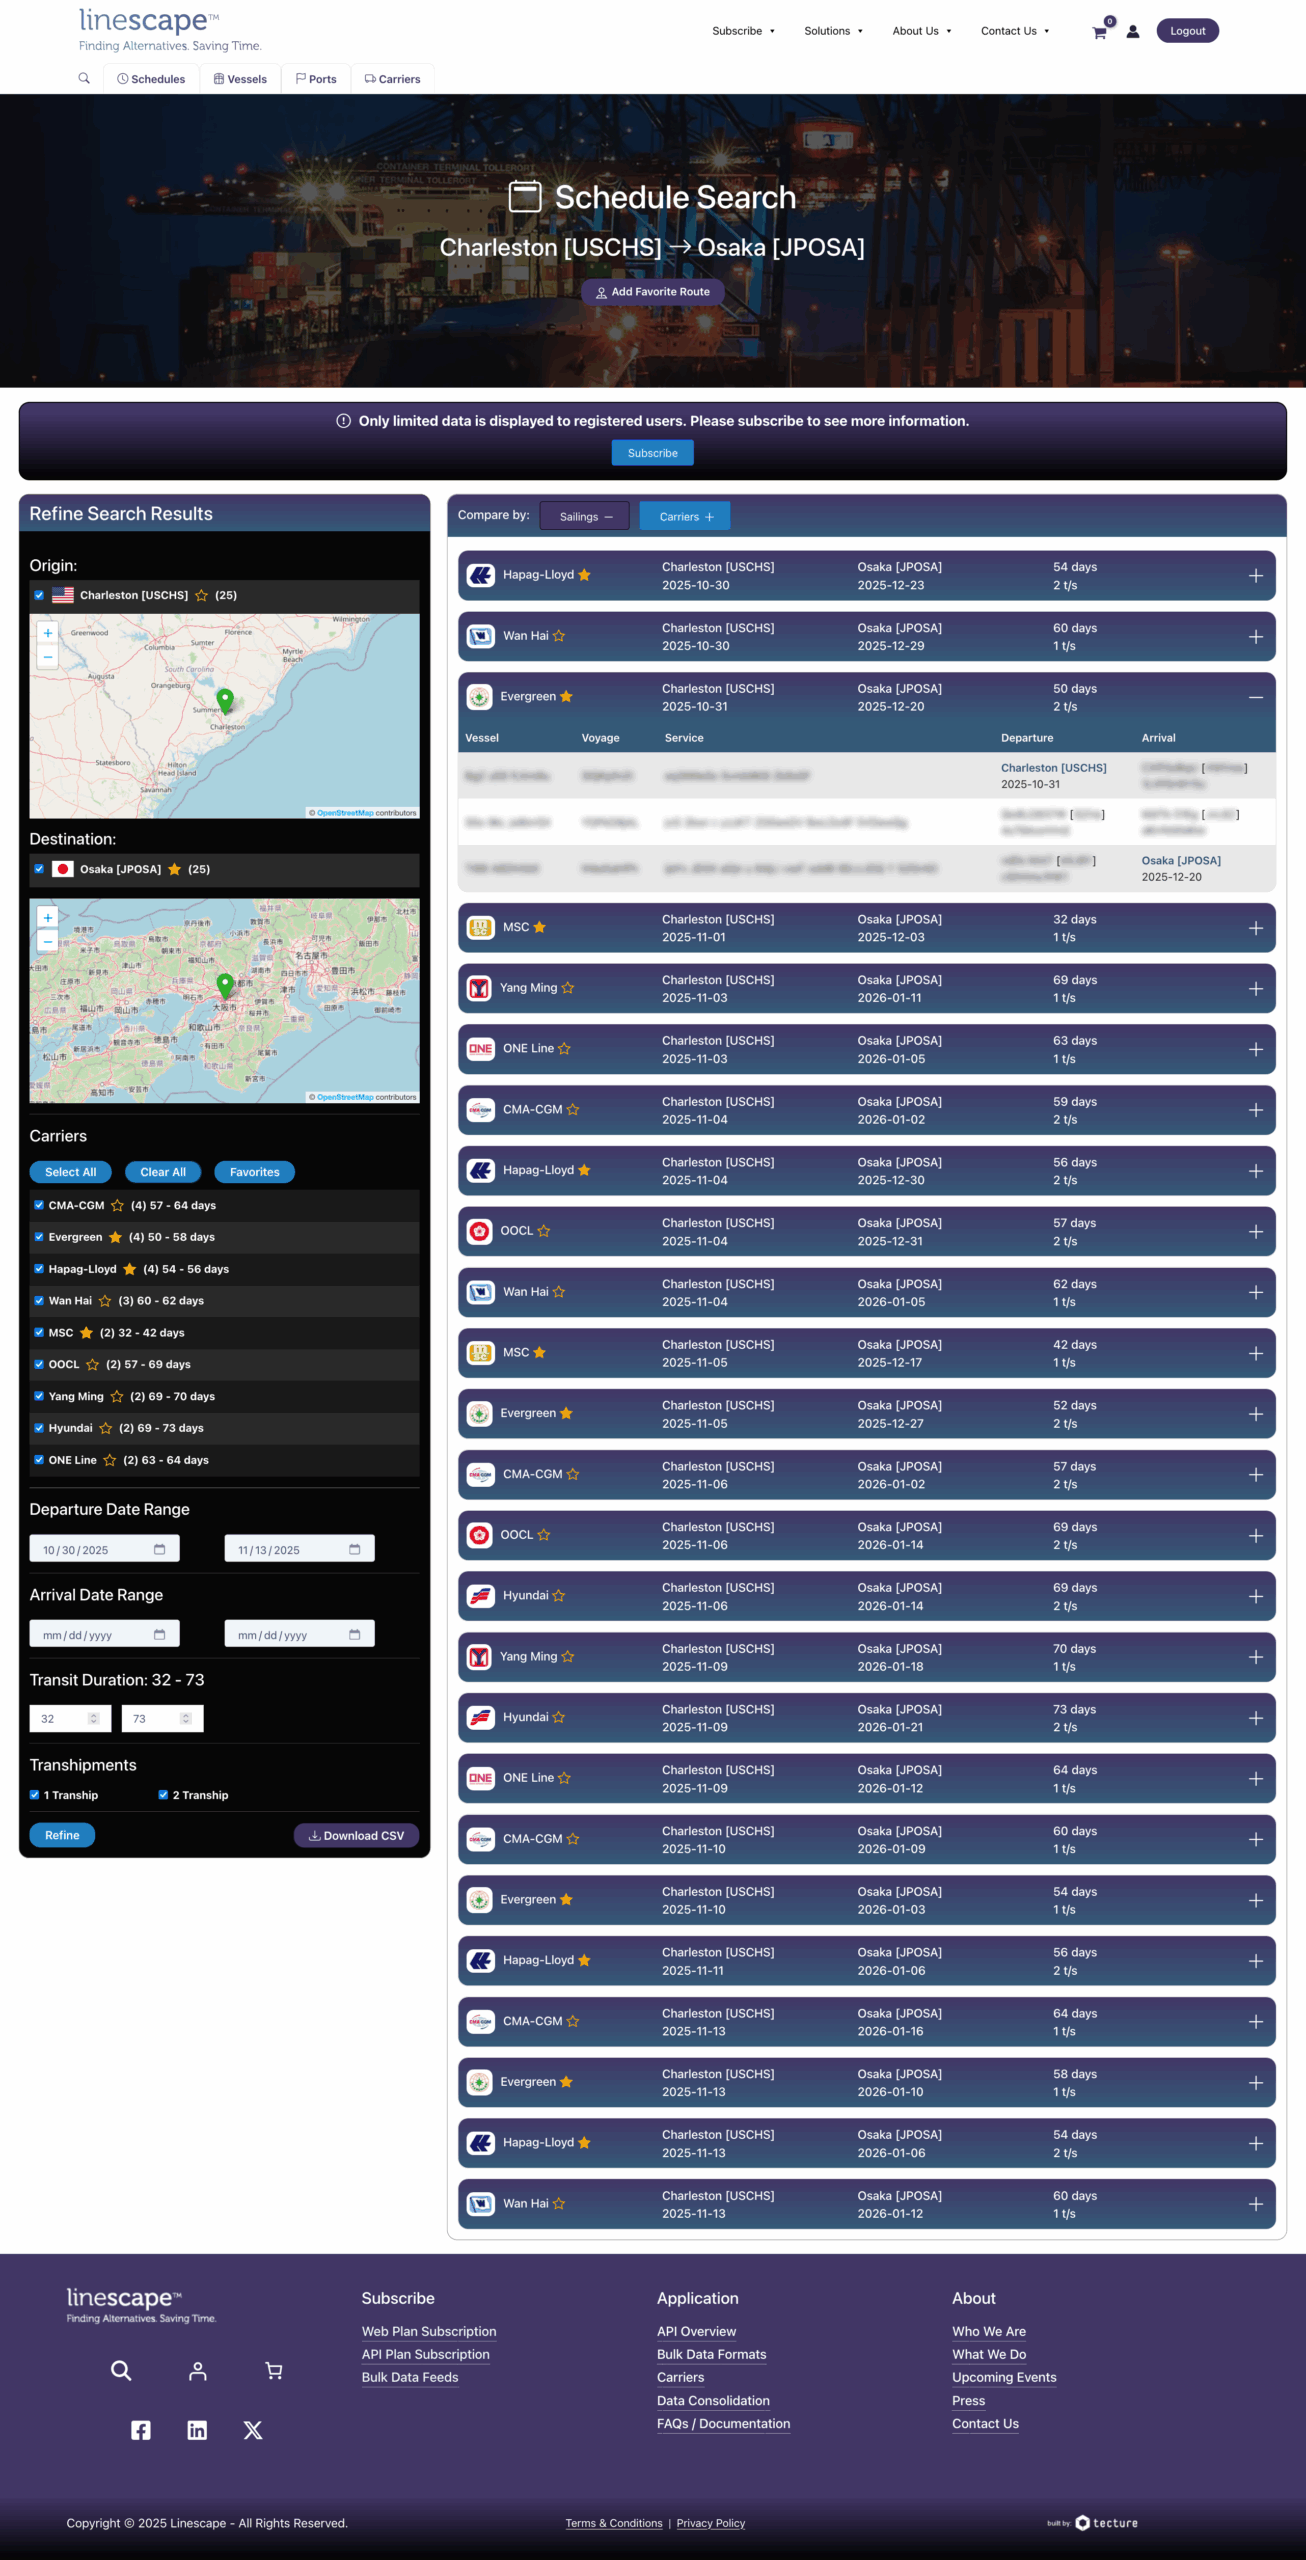Open the LinkedIn icon in the footer

coord(197,2430)
